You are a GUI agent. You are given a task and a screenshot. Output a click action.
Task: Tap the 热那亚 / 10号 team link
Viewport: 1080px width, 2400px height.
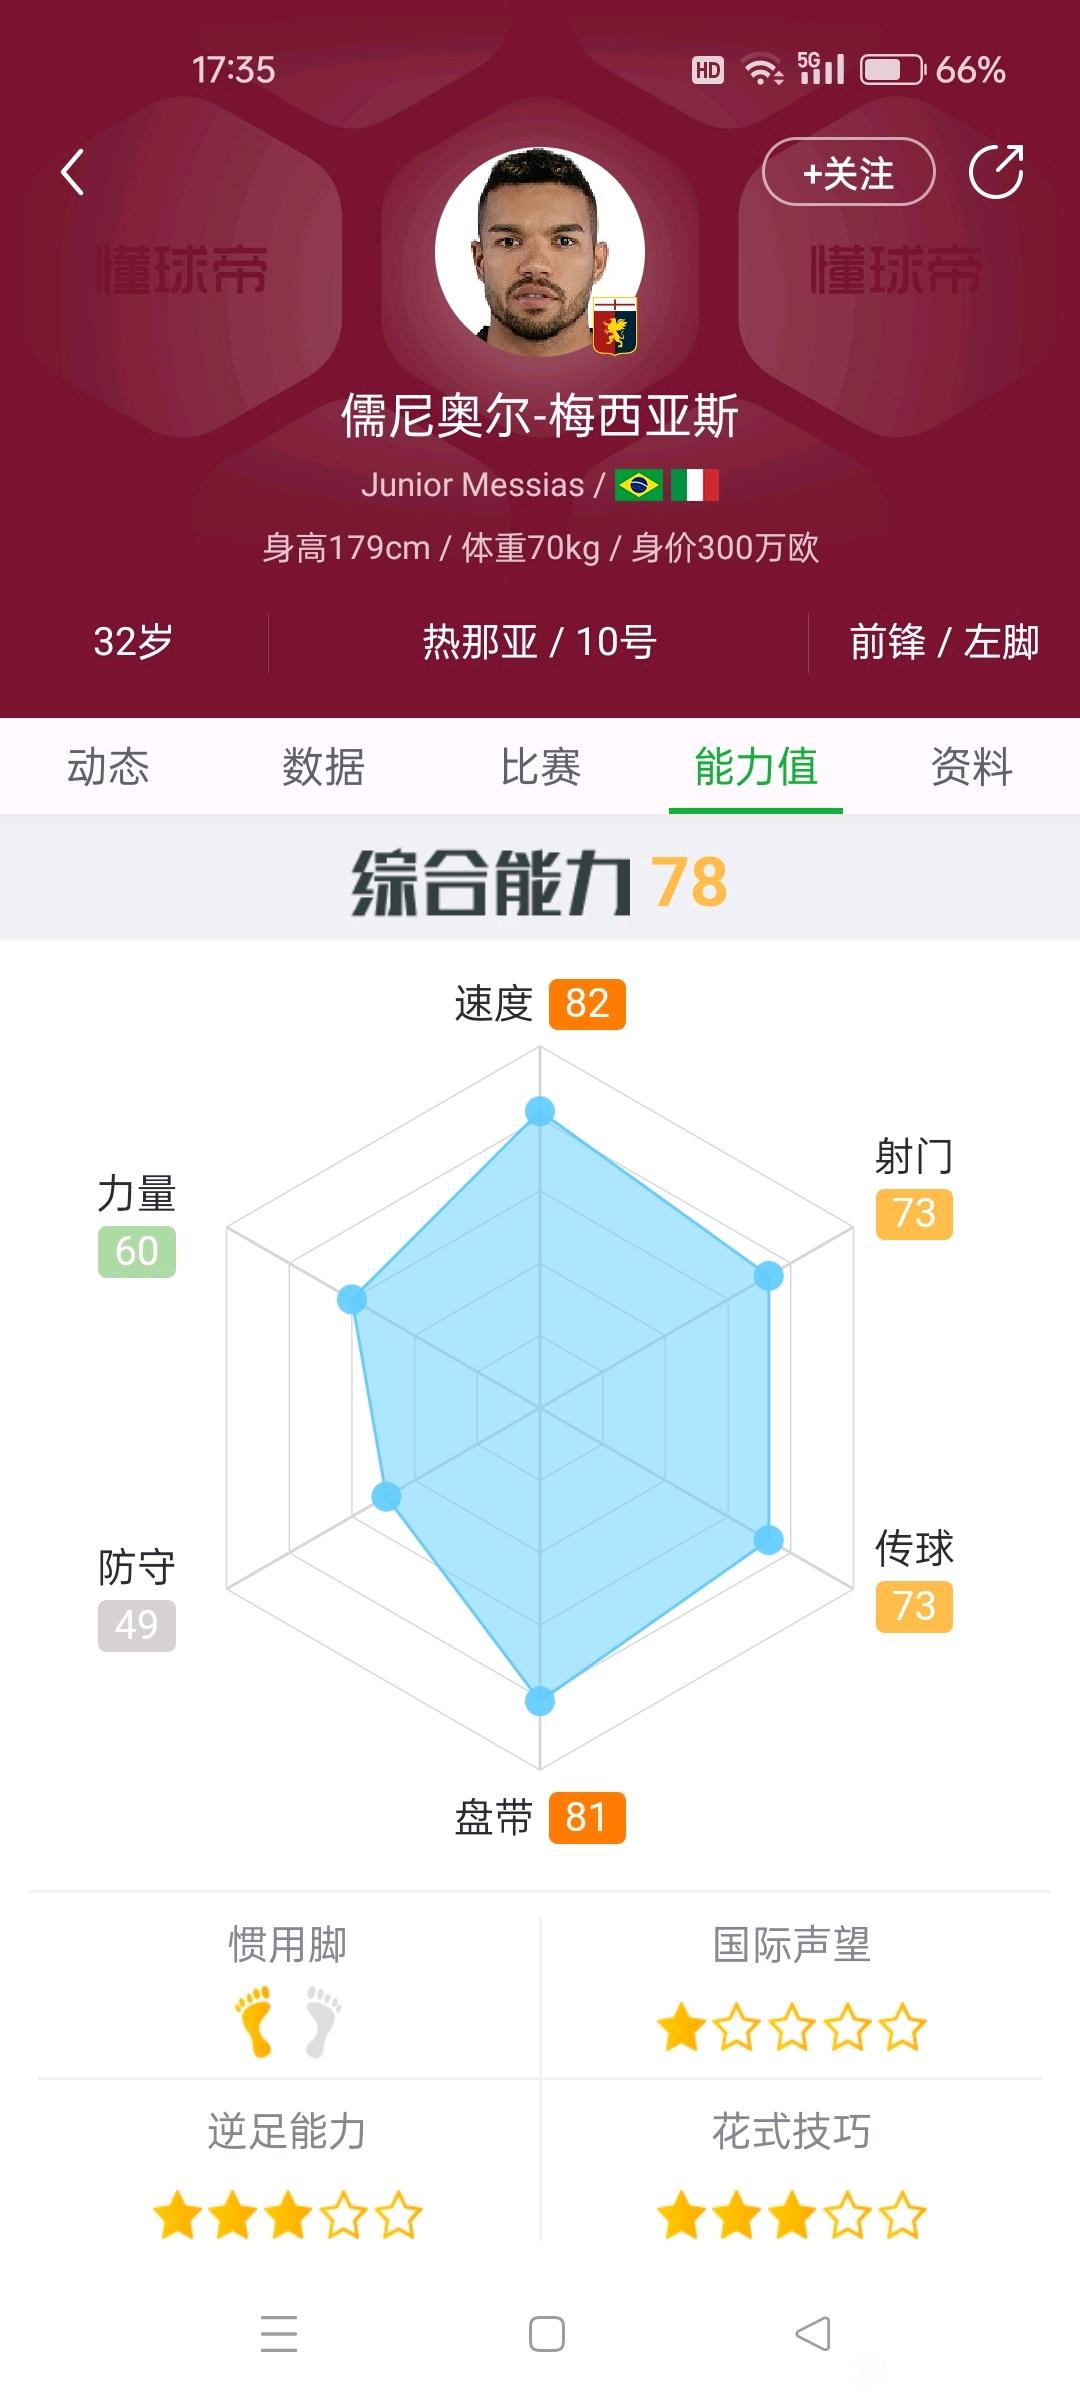click(539, 642)
